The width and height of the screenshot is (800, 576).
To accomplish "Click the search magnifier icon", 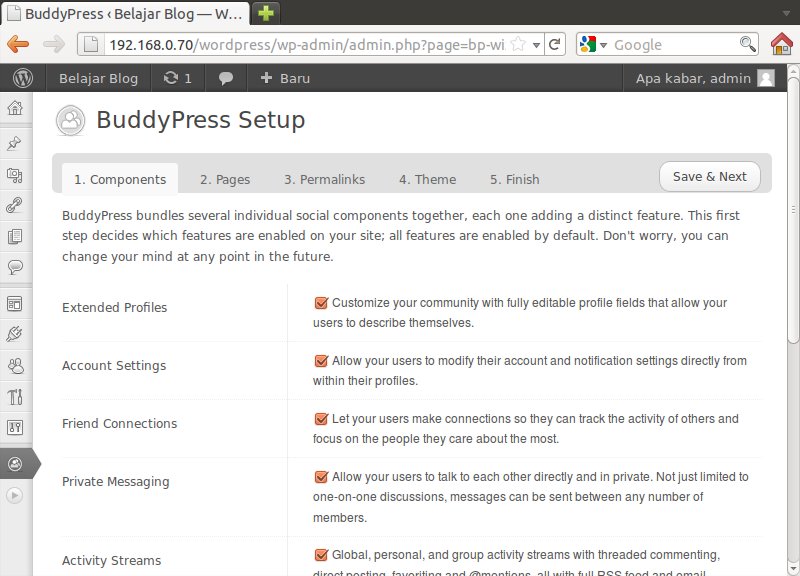I will pyautogui.click(x=747, y=44).
